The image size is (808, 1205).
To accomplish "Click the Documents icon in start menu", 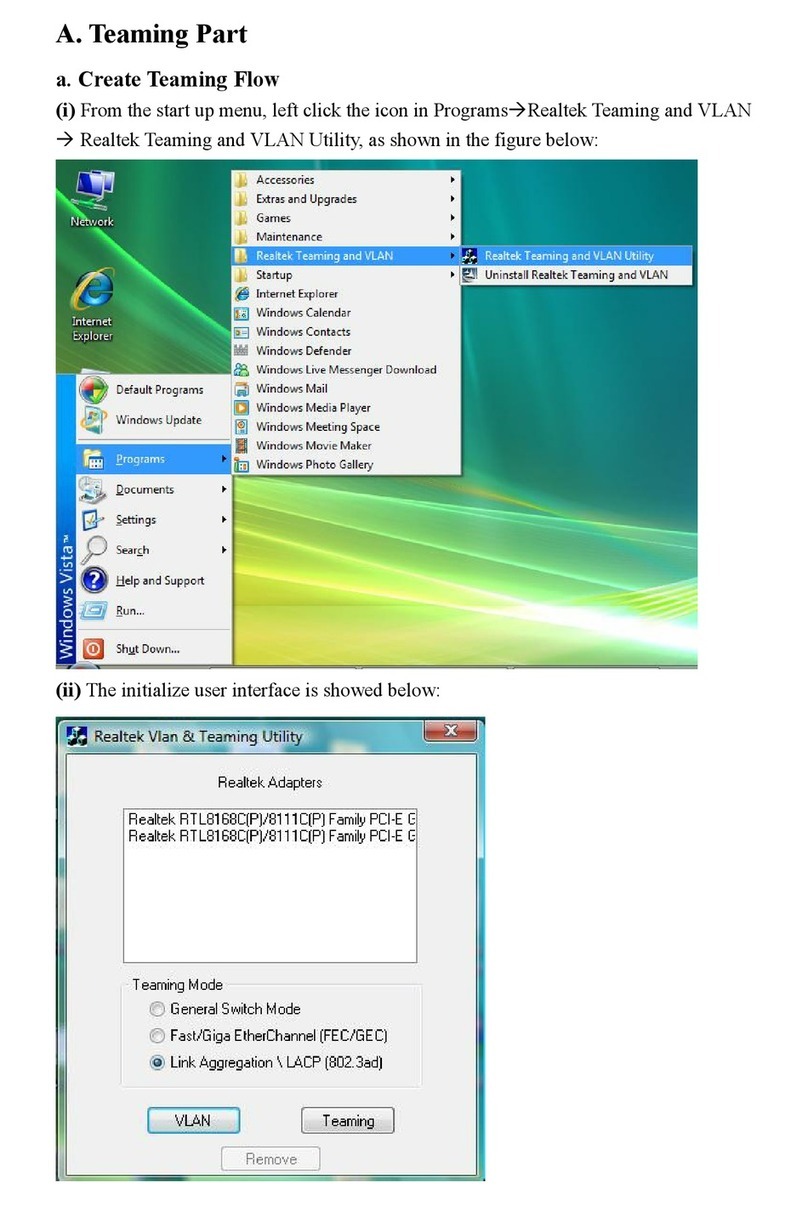I will [x=93, y=490].
